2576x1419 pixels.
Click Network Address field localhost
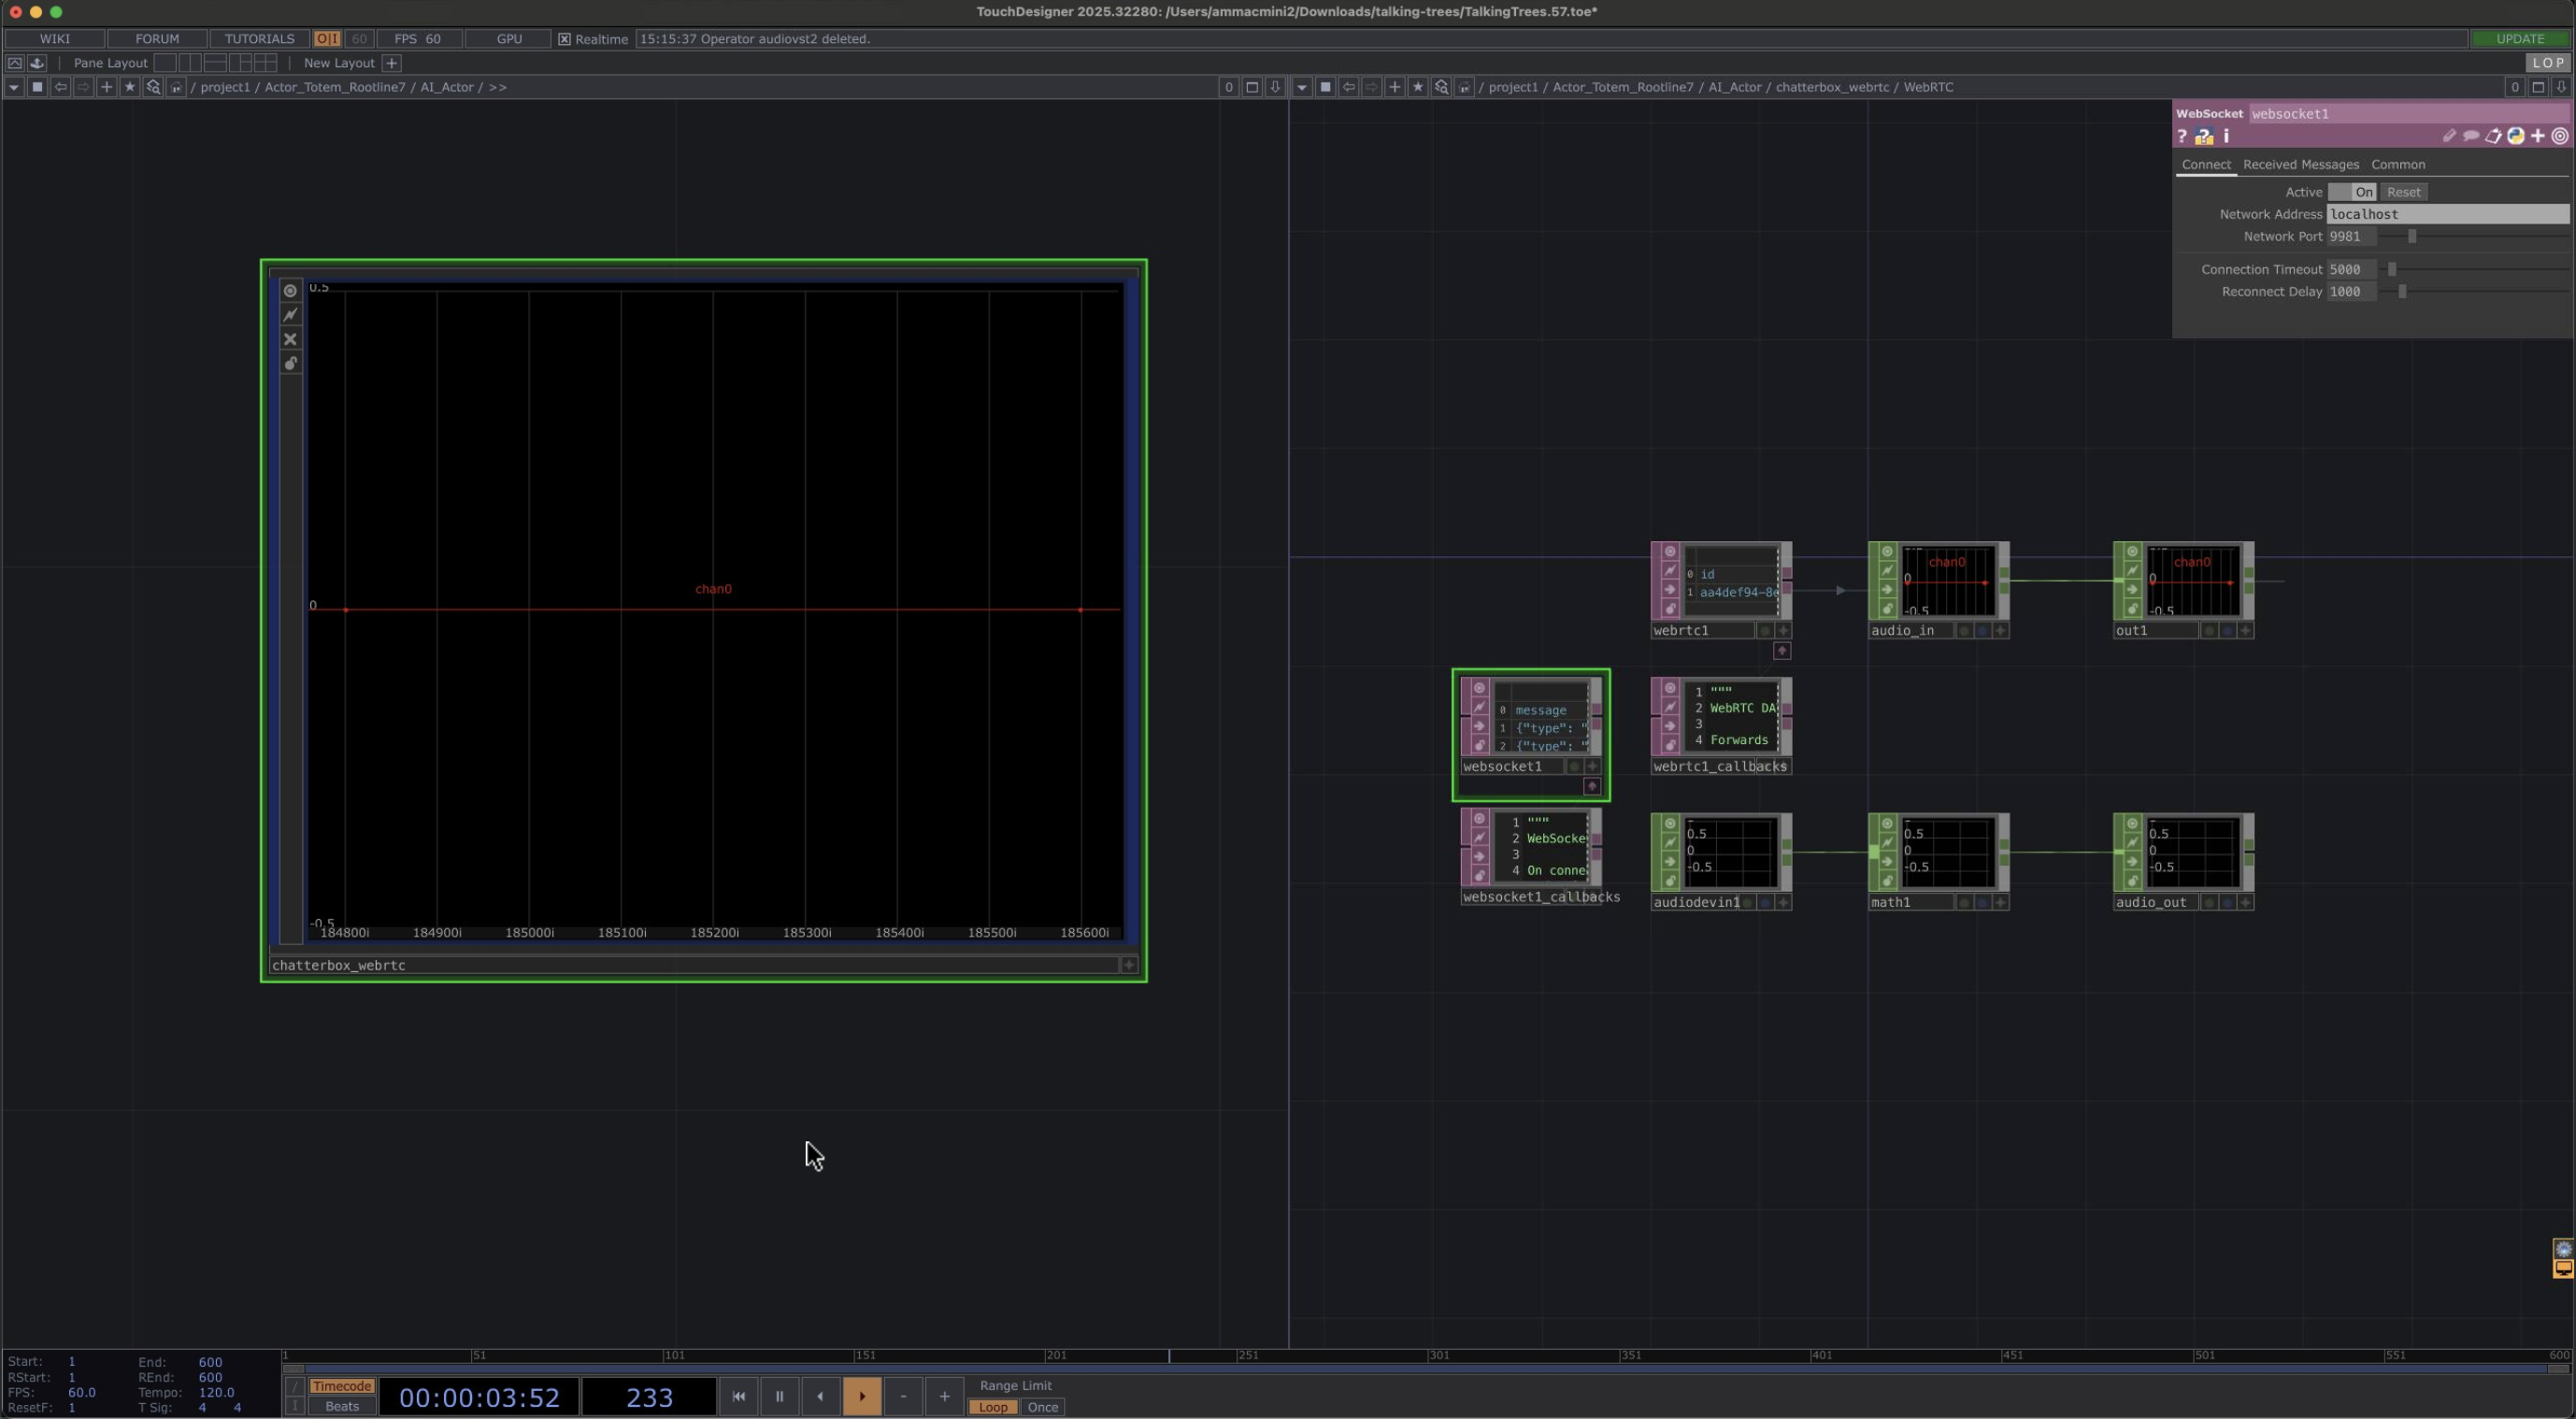click(2447, 214)
